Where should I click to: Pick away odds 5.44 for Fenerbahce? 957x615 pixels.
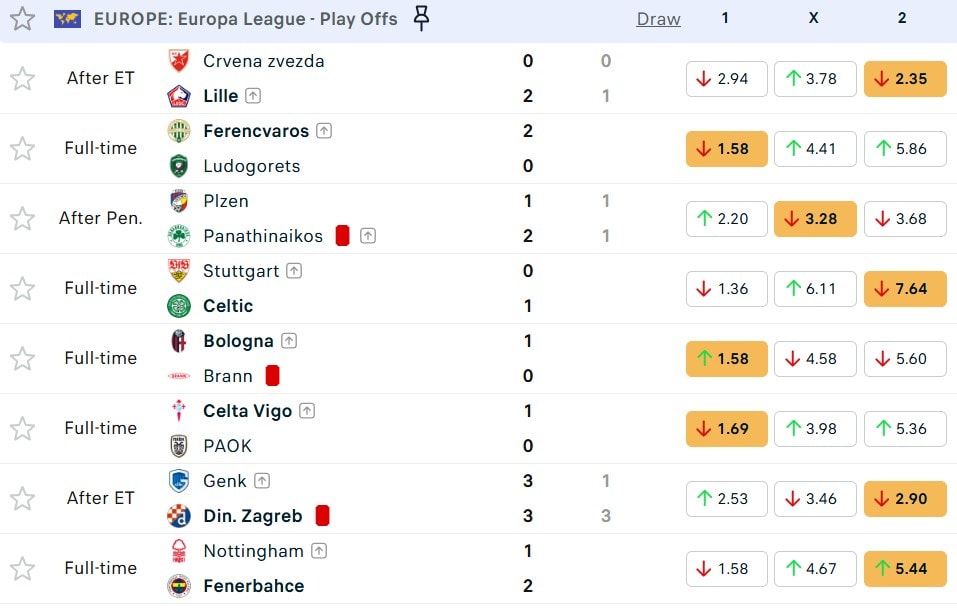click(x=904, y=569)
